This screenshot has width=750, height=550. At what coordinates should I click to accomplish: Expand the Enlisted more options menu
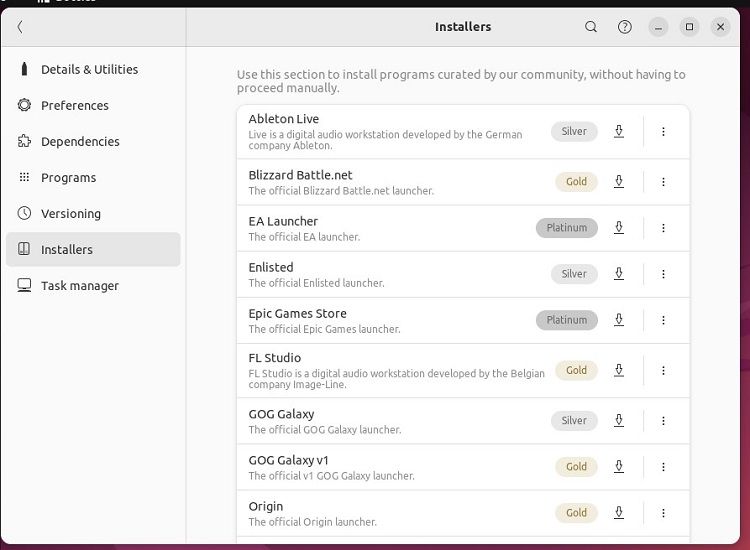click(663, 274)
